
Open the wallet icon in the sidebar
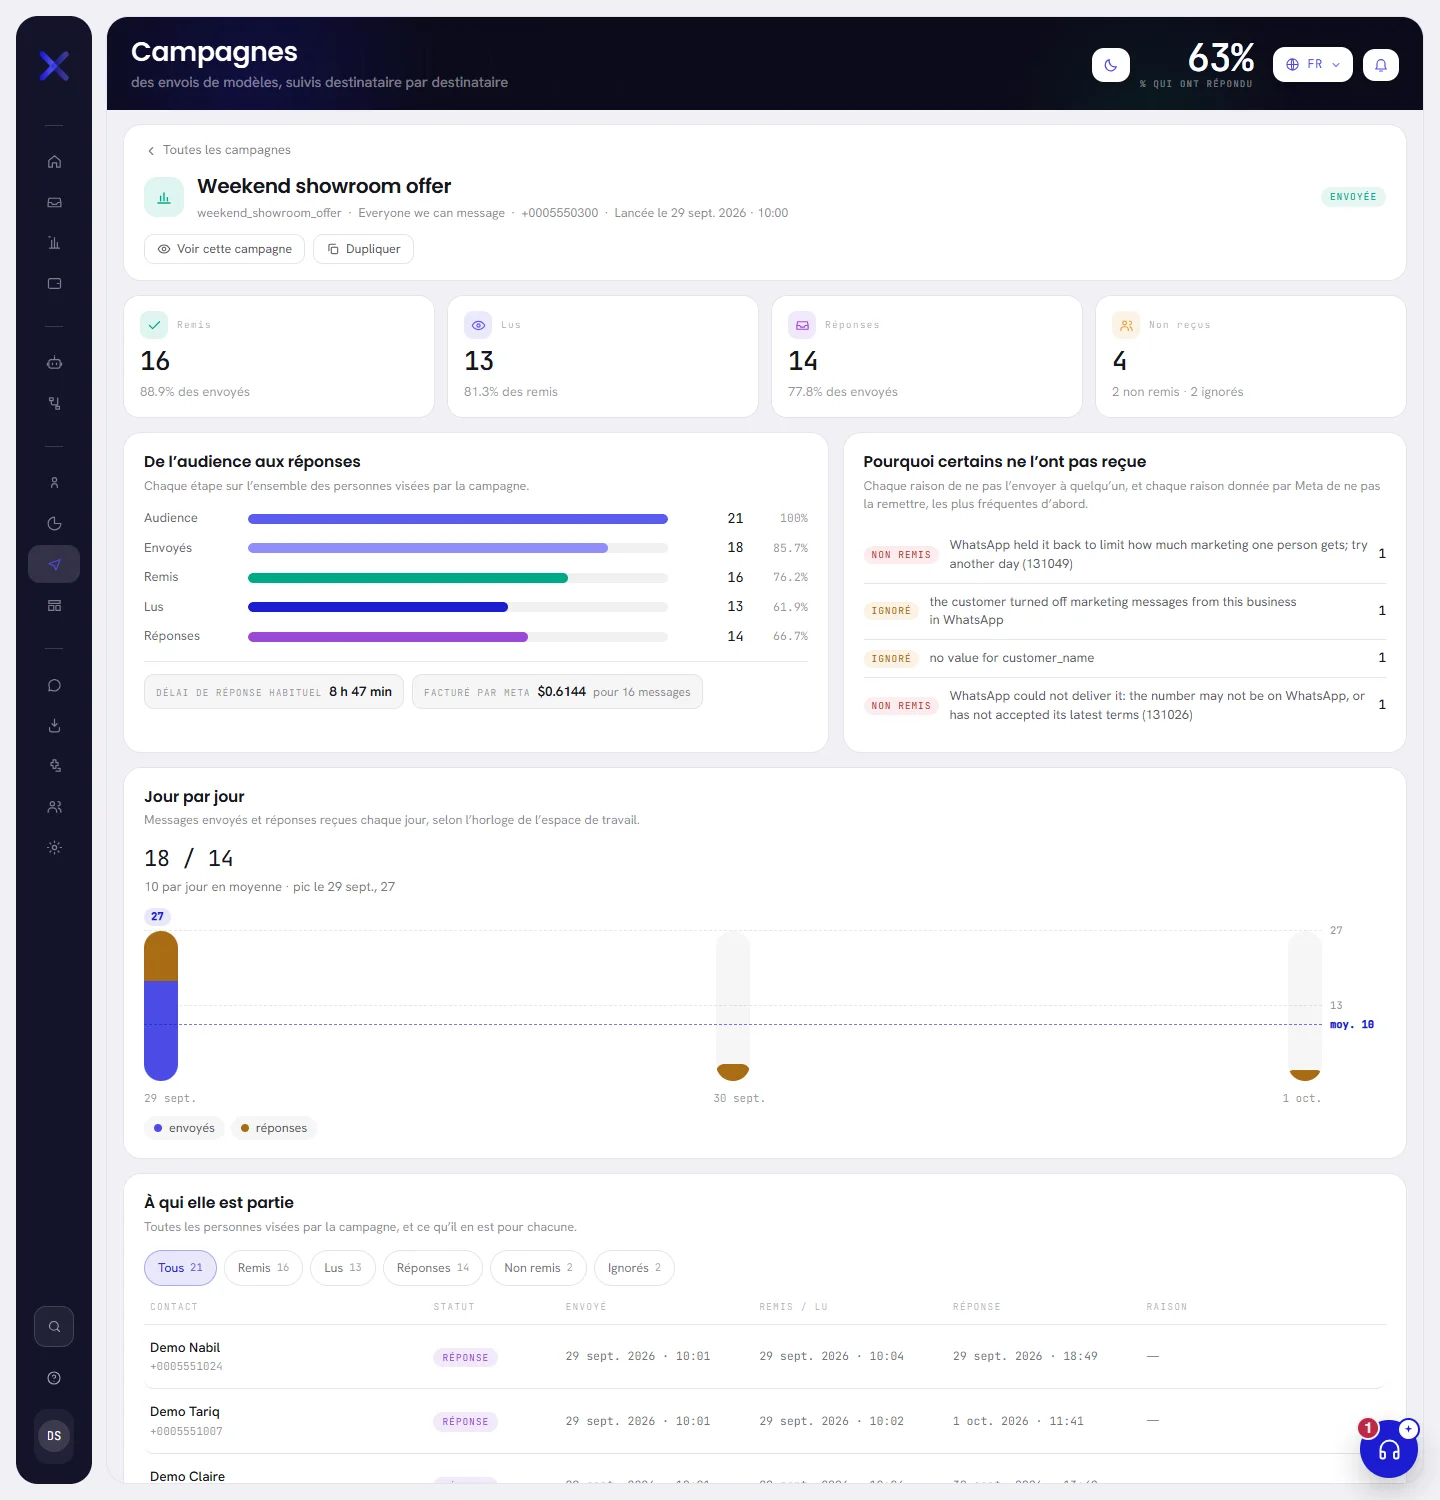click(54, 284)
